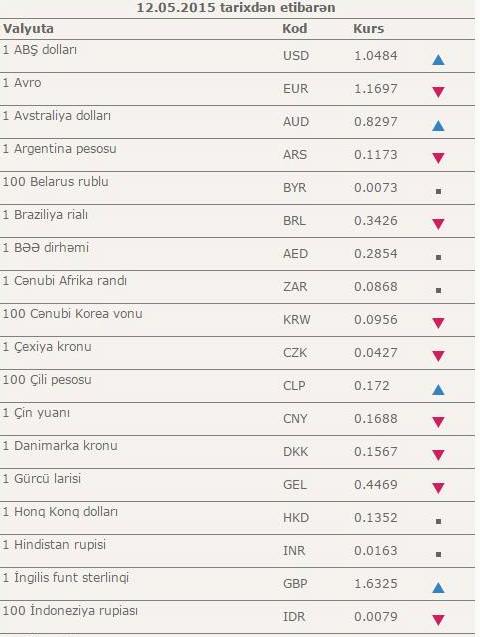Click the red down arrow beside EUR
Image resolution: width=480 pixels, height=637 pixels.
click(x=438, y=92)
